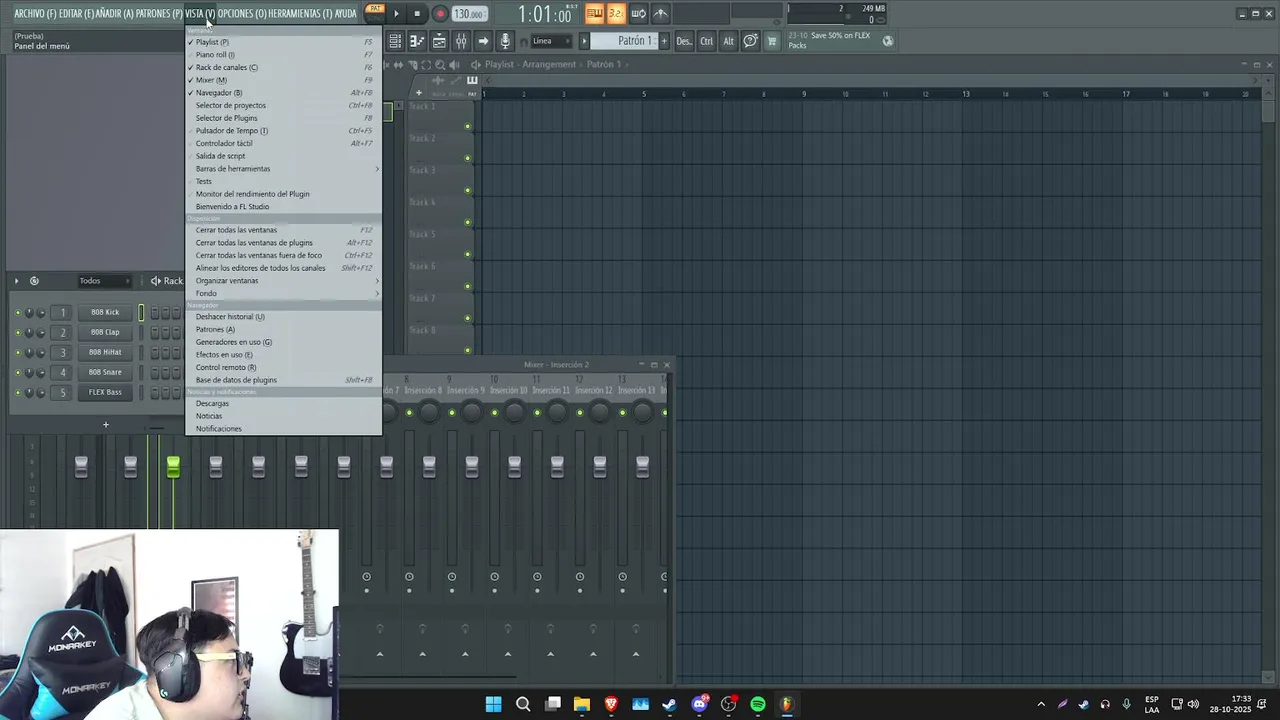Open the OPCIONES menu
Viewport: 1280px width, 720px height.
click(x=242, y=13)
